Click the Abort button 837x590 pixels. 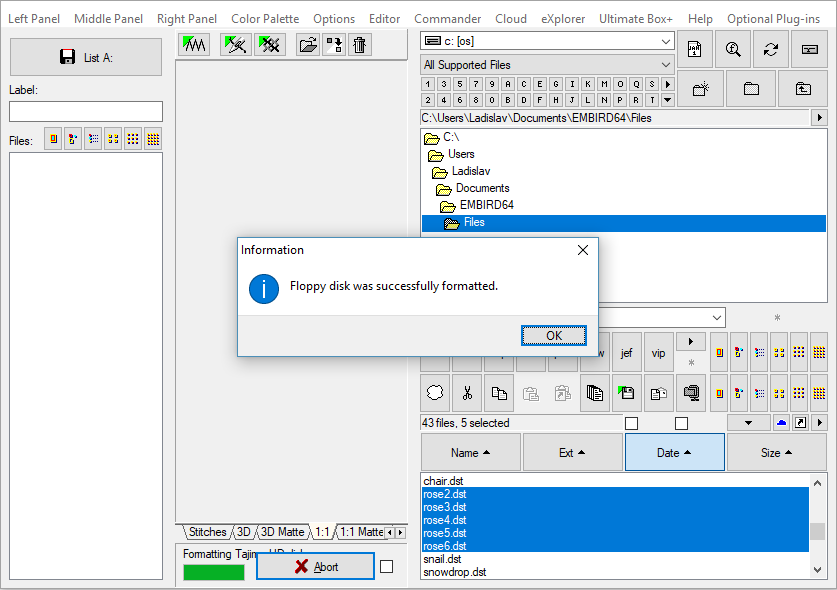(315, 567)
